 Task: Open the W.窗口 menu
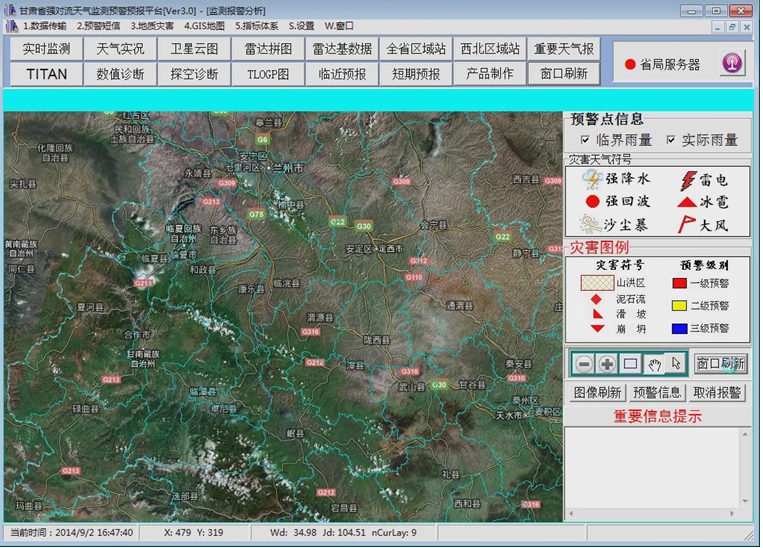pos(339,26)
